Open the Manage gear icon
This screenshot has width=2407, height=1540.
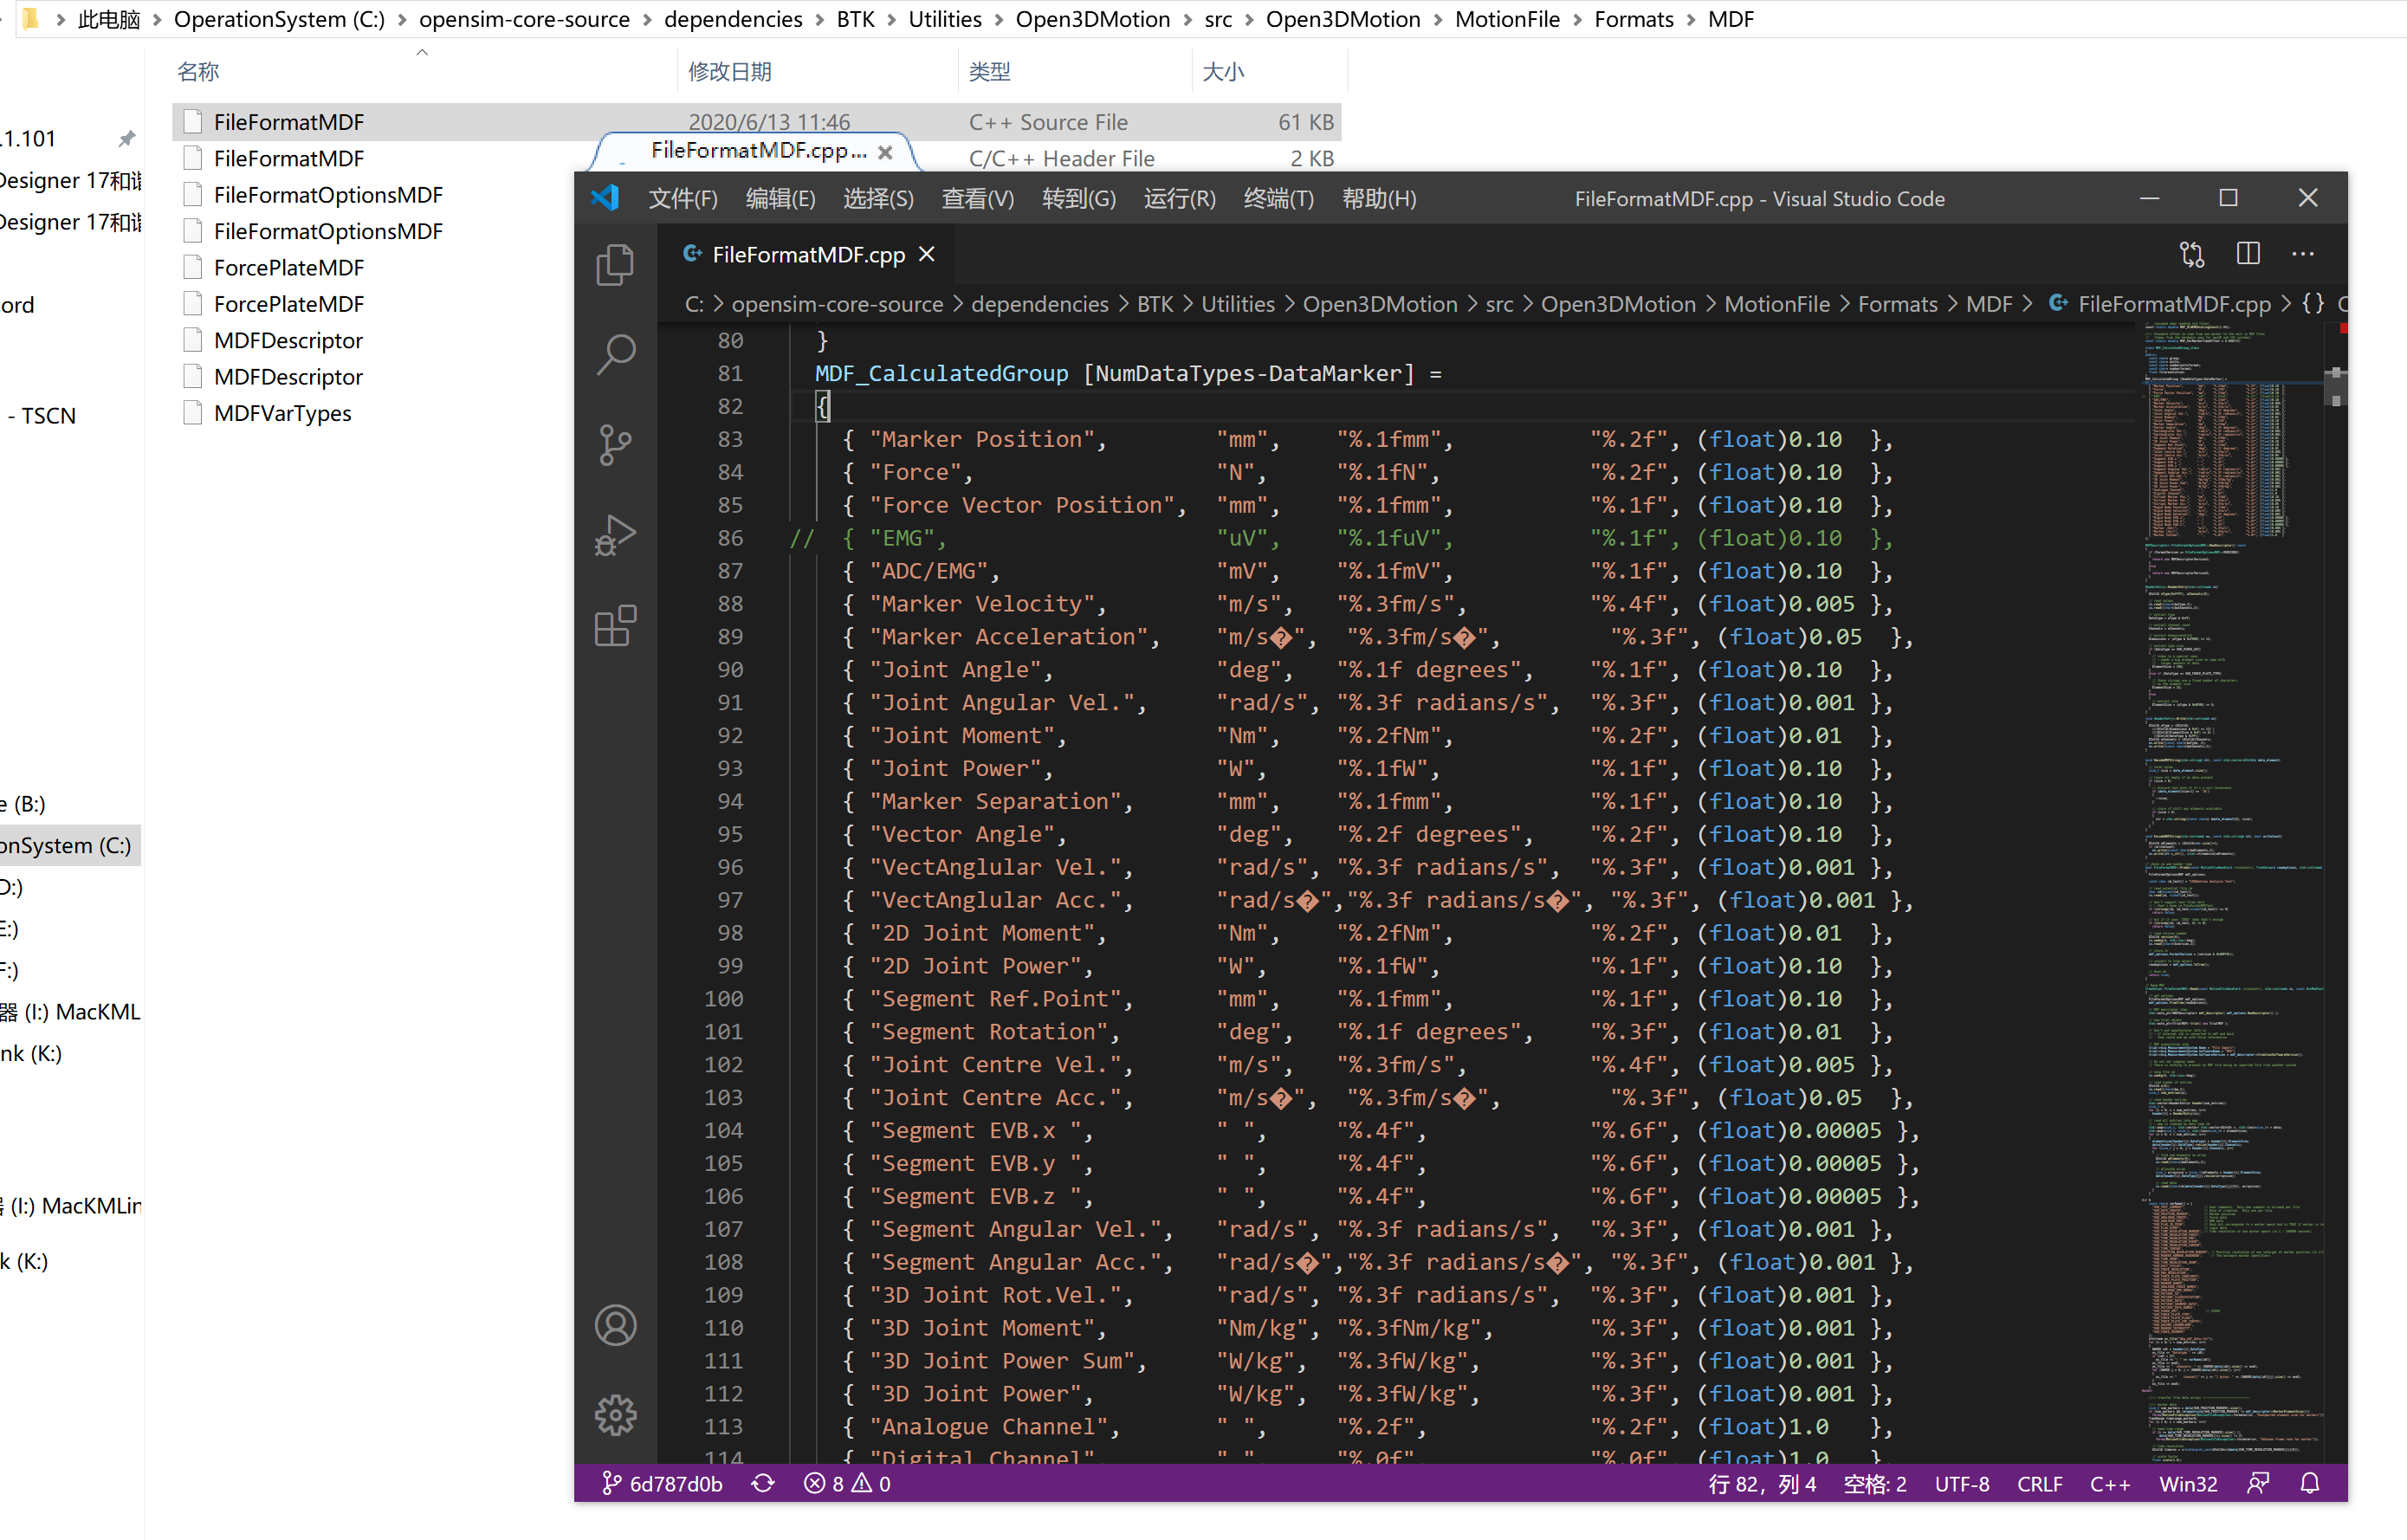[x=615, y=1414]
